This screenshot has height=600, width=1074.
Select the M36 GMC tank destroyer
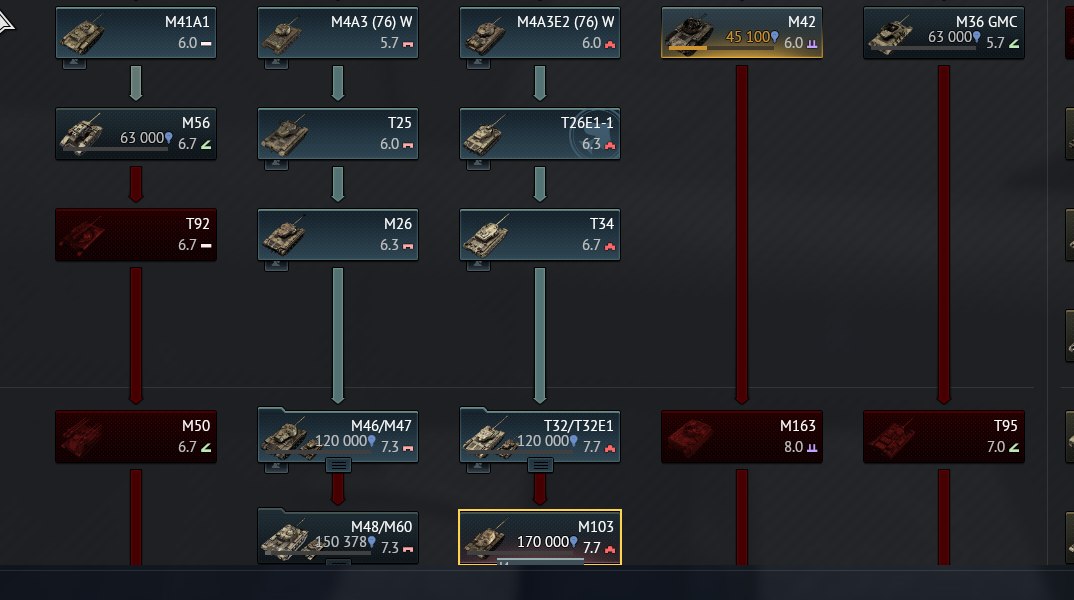[x=944, y=32]
